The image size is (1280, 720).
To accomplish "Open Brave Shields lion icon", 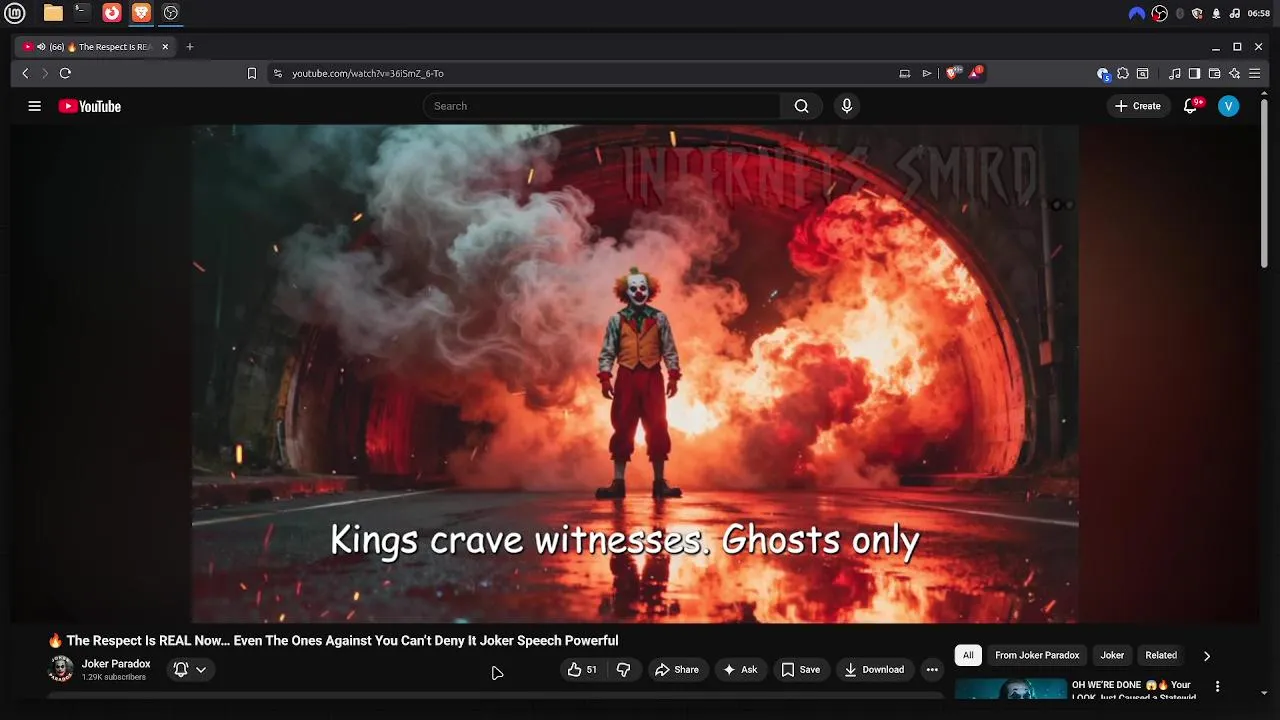I will 952,73.
